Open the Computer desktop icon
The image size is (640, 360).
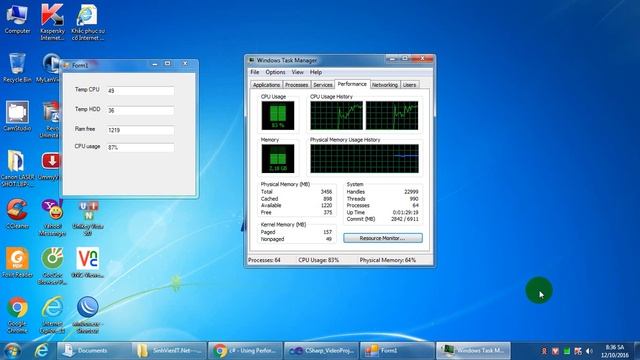coord(17,18)
